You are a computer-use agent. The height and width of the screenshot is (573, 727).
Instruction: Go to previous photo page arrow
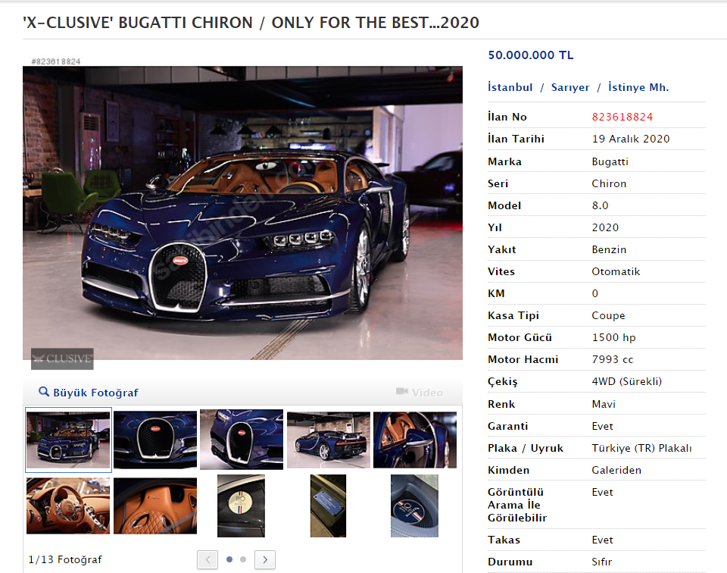[x=208, y=560]
